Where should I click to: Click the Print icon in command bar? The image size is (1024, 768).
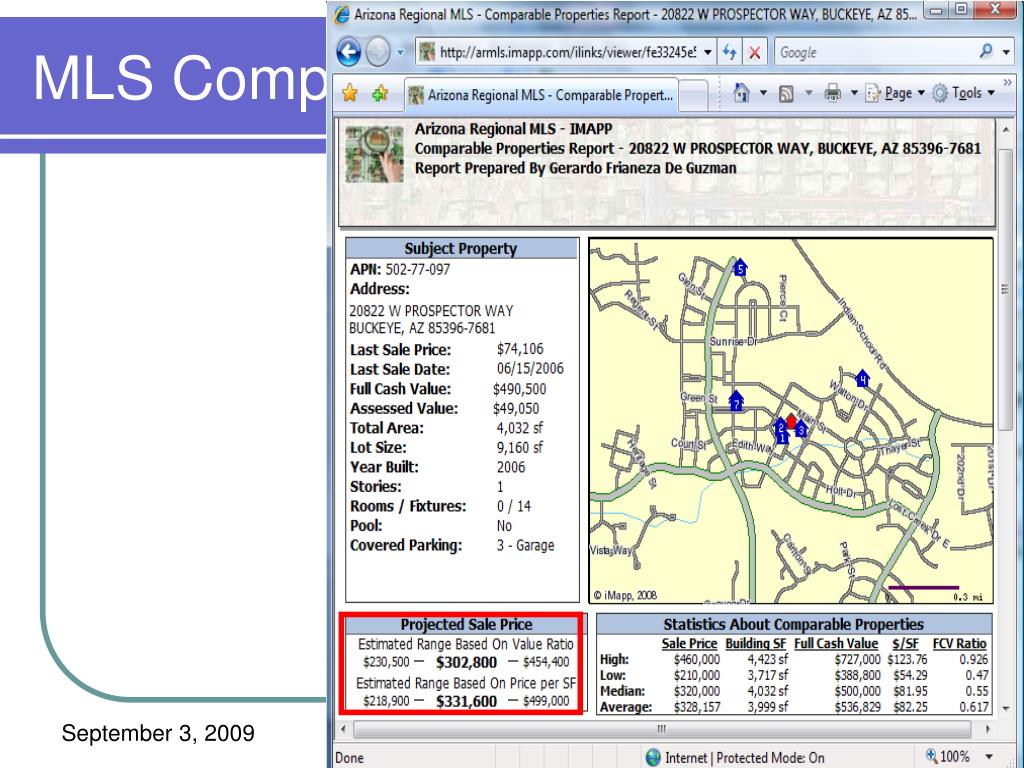point(831,95)
